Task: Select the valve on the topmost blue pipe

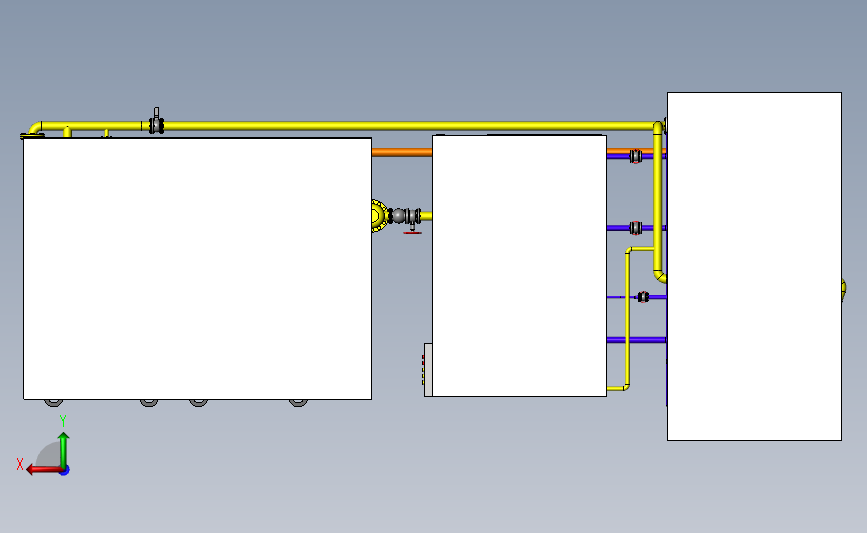Action: click(636, 156)
